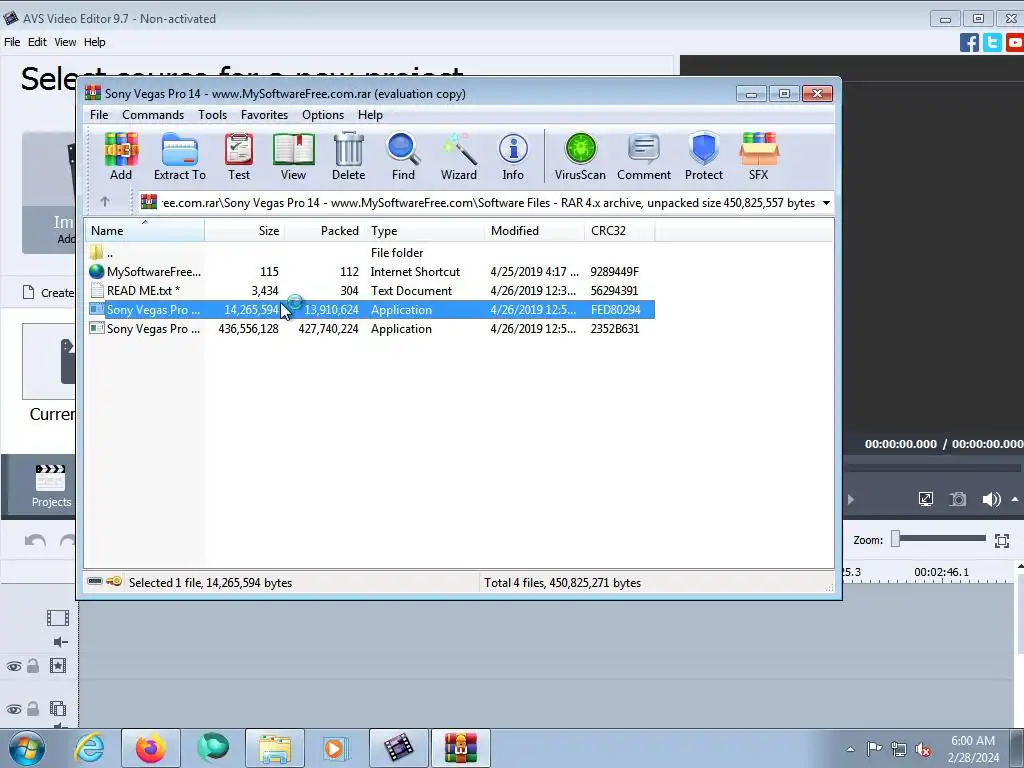Expand the WinRAR address path dropdown
Image resolution: width=1024 pixels, height=768 pixels.
[826, 202]
